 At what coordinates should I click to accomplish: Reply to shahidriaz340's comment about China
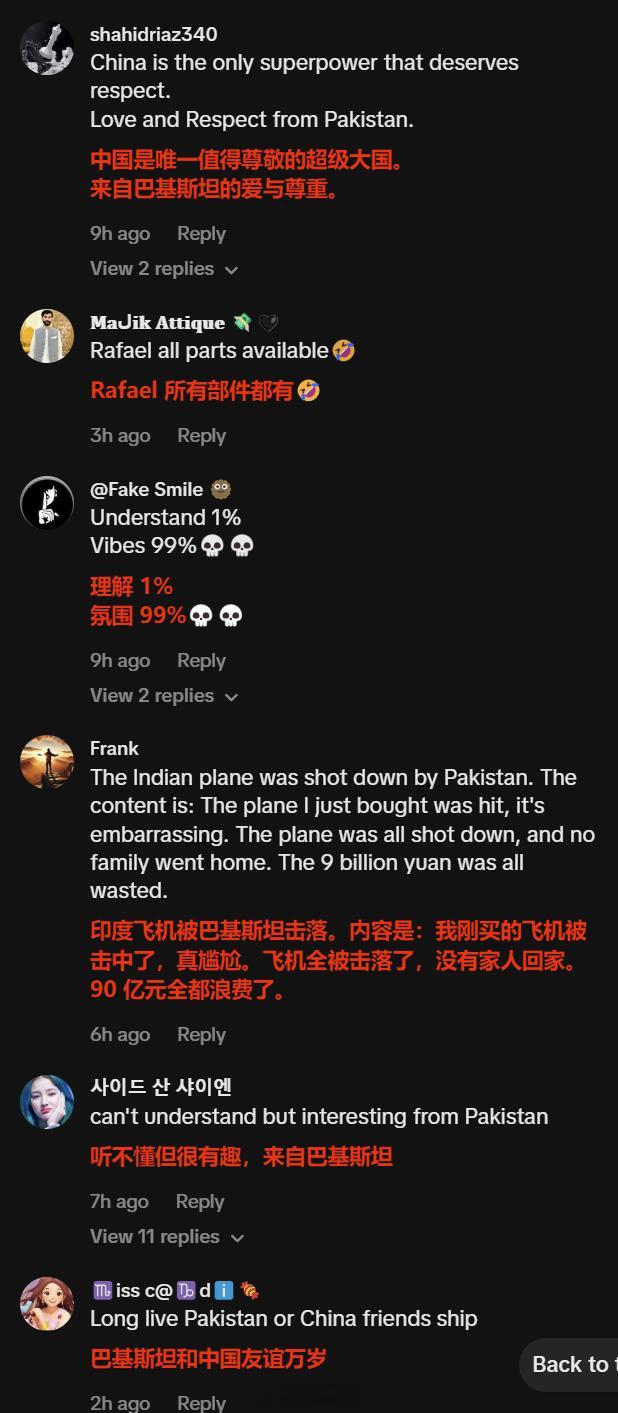(x=201, y=234)
